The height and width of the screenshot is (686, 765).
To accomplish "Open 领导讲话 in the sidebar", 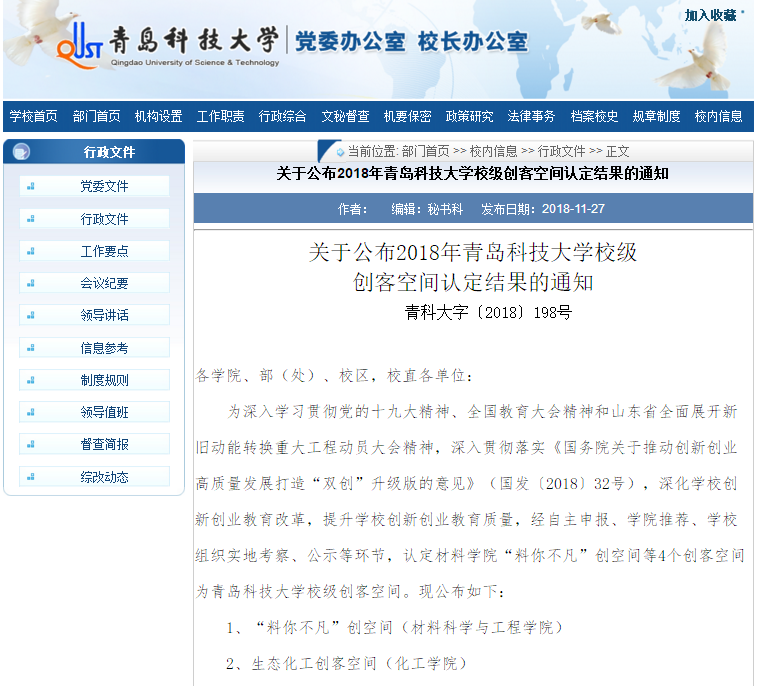I will point(104,315).
